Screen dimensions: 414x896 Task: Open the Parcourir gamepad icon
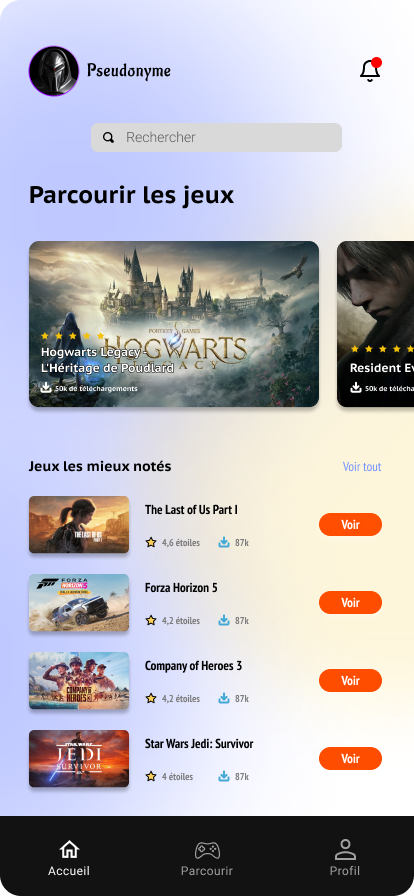(207, 850)
